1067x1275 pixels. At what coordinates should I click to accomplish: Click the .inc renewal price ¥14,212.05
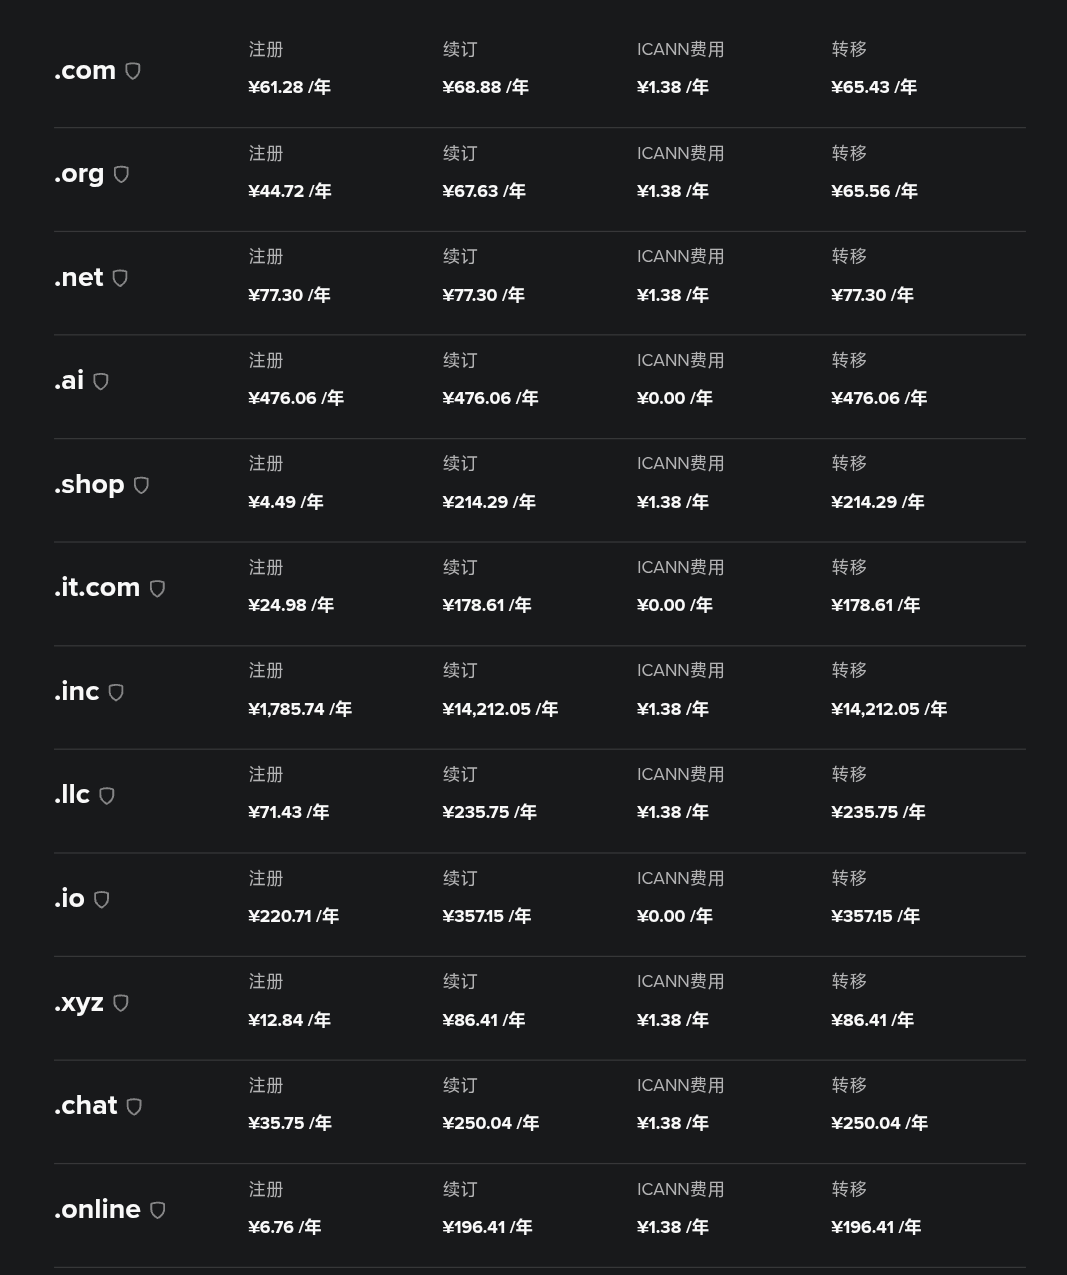(x=487, y=709)
